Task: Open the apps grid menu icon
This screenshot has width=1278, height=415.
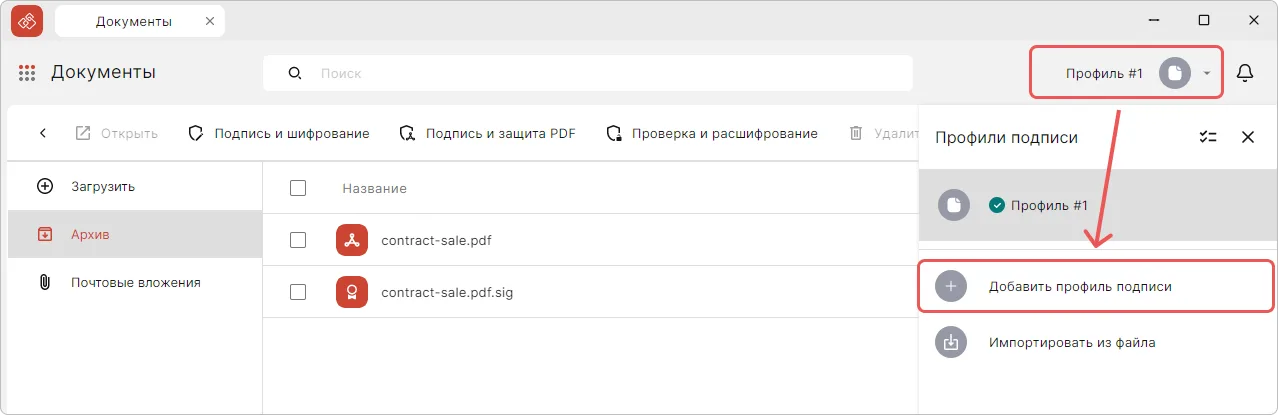Action: pyautogui.click(x=27, y=73)
